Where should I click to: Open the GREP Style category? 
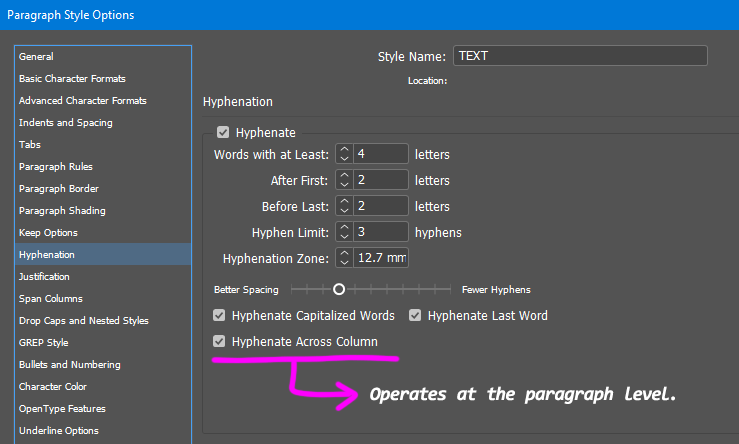(43, 343)
